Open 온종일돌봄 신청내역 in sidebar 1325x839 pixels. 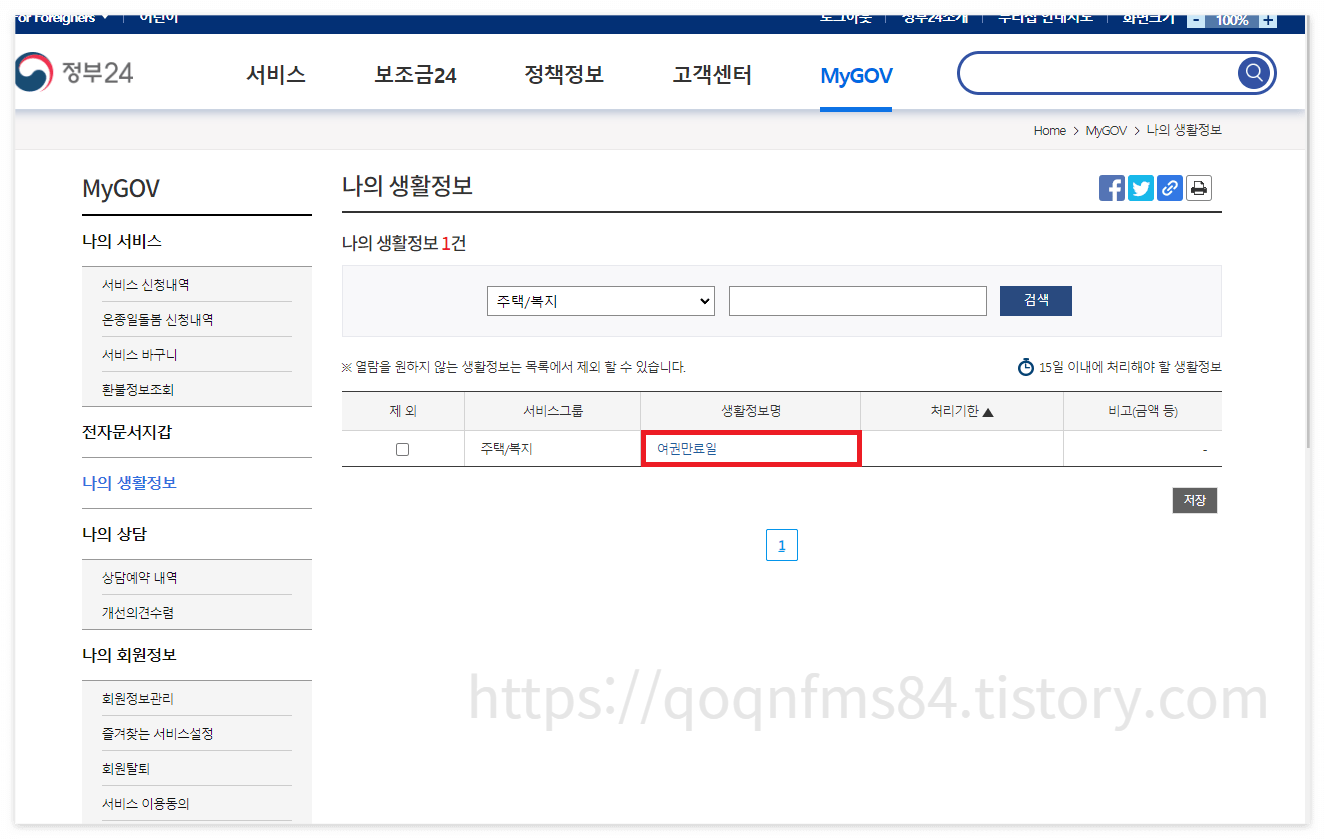[x=157, y=320]
